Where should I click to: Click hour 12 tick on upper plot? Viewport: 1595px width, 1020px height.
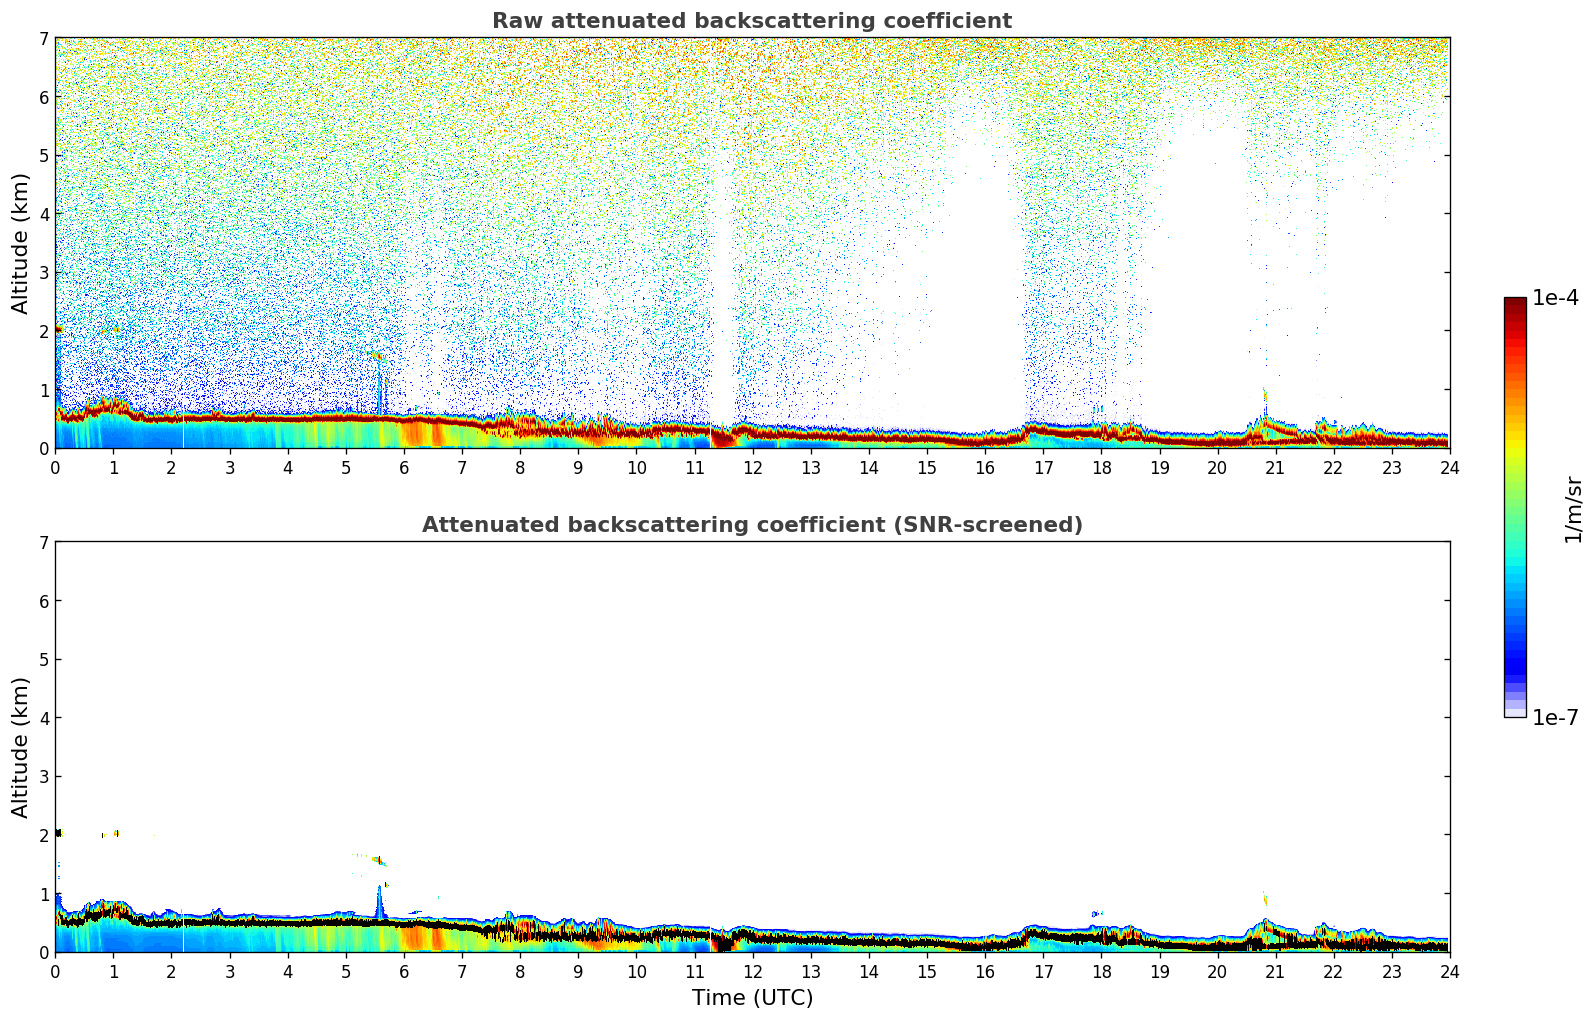(752, 467)
